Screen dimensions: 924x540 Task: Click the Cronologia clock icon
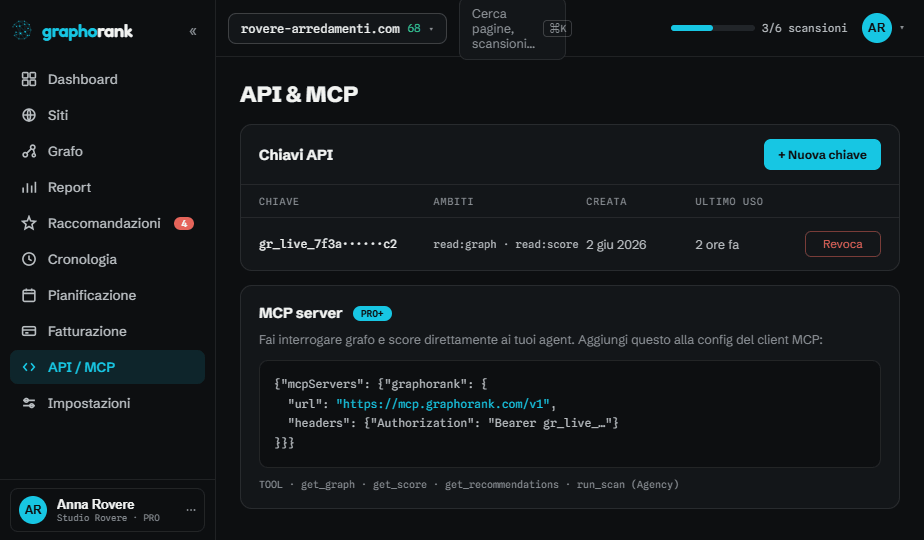[x=29, y=259]
